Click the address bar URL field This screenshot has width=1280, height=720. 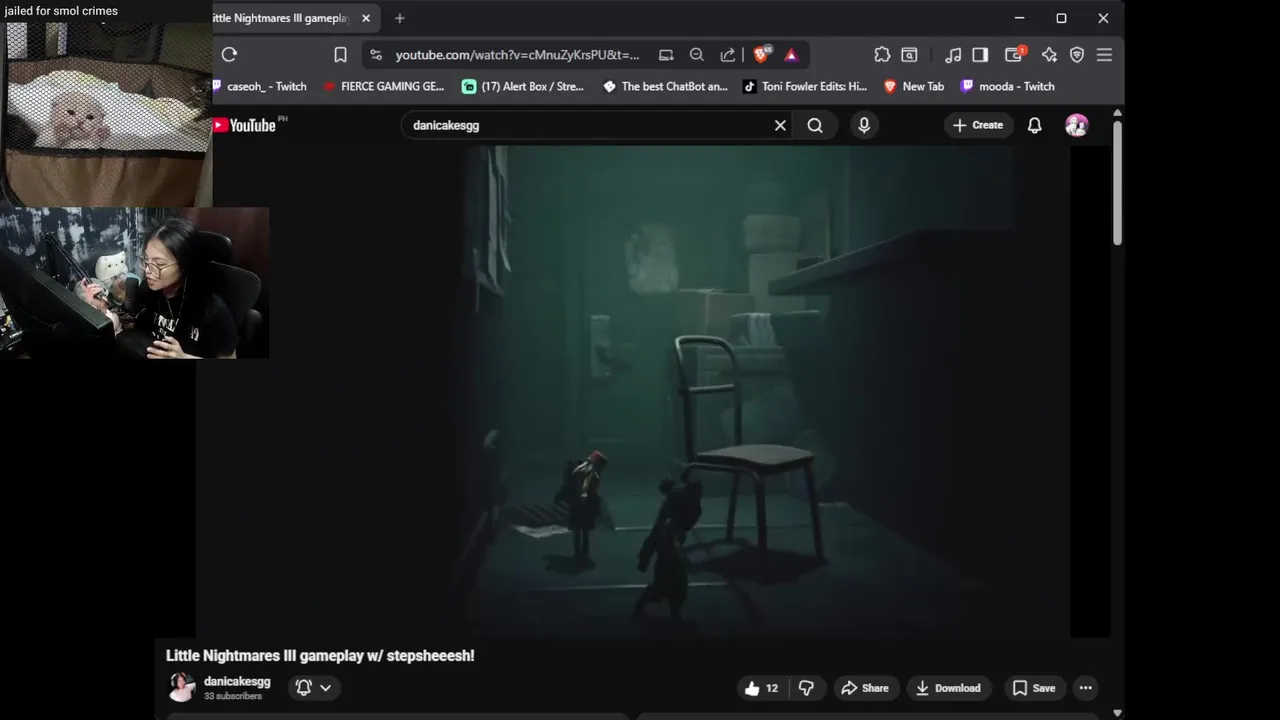517,55
